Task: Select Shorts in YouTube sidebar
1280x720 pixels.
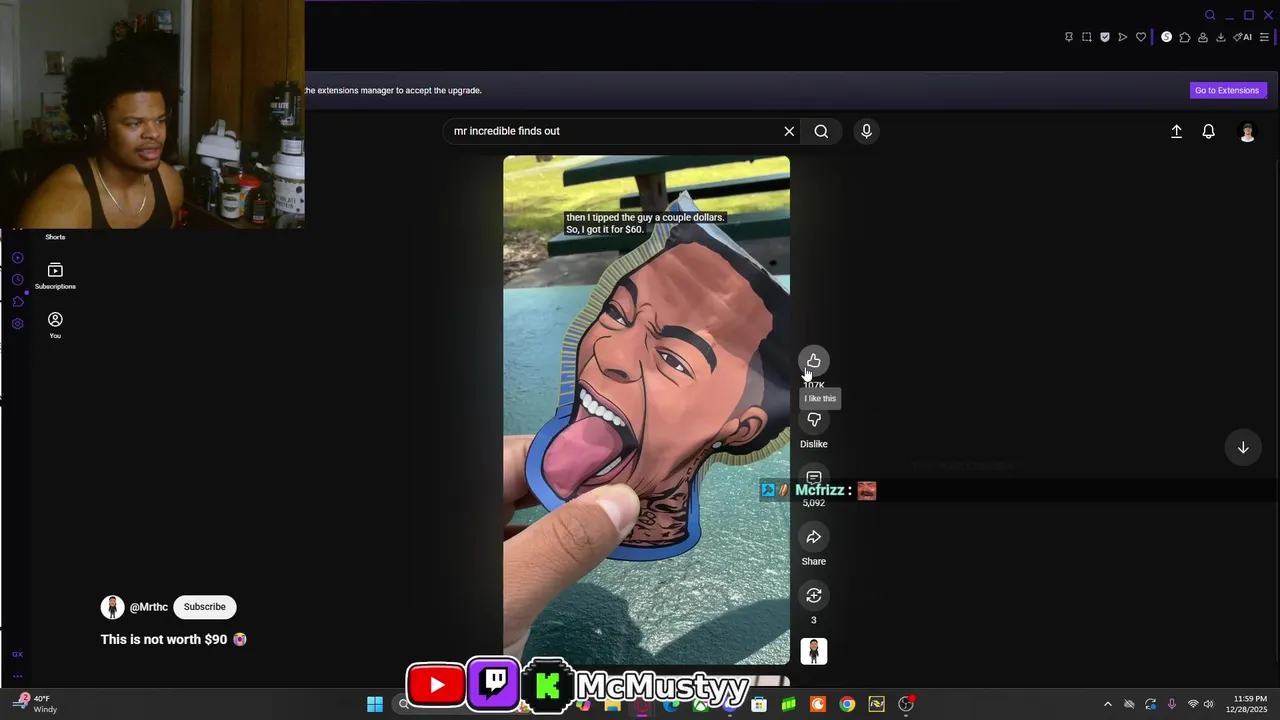Action: tap(55, 237)
